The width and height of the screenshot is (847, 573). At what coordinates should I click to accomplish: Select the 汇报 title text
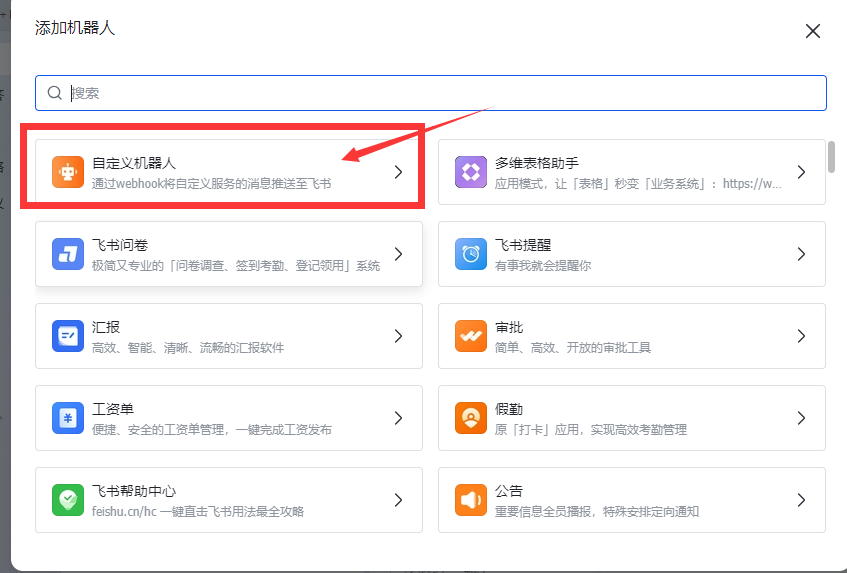point(106,327)
